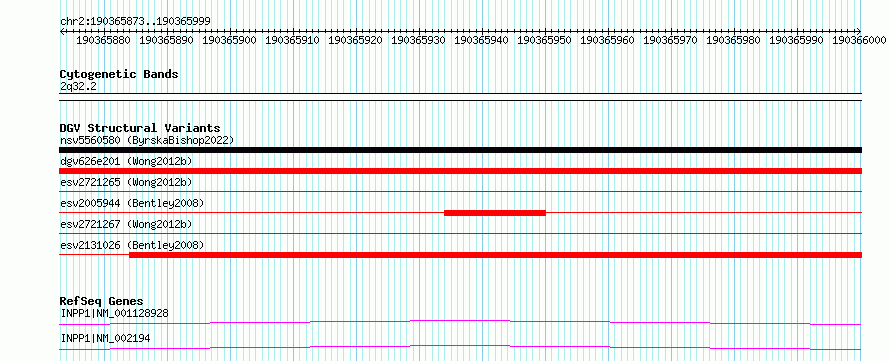The image size is (890, 361).
Task: Click ruler position 190365960
Action: [x=607, y=40]
